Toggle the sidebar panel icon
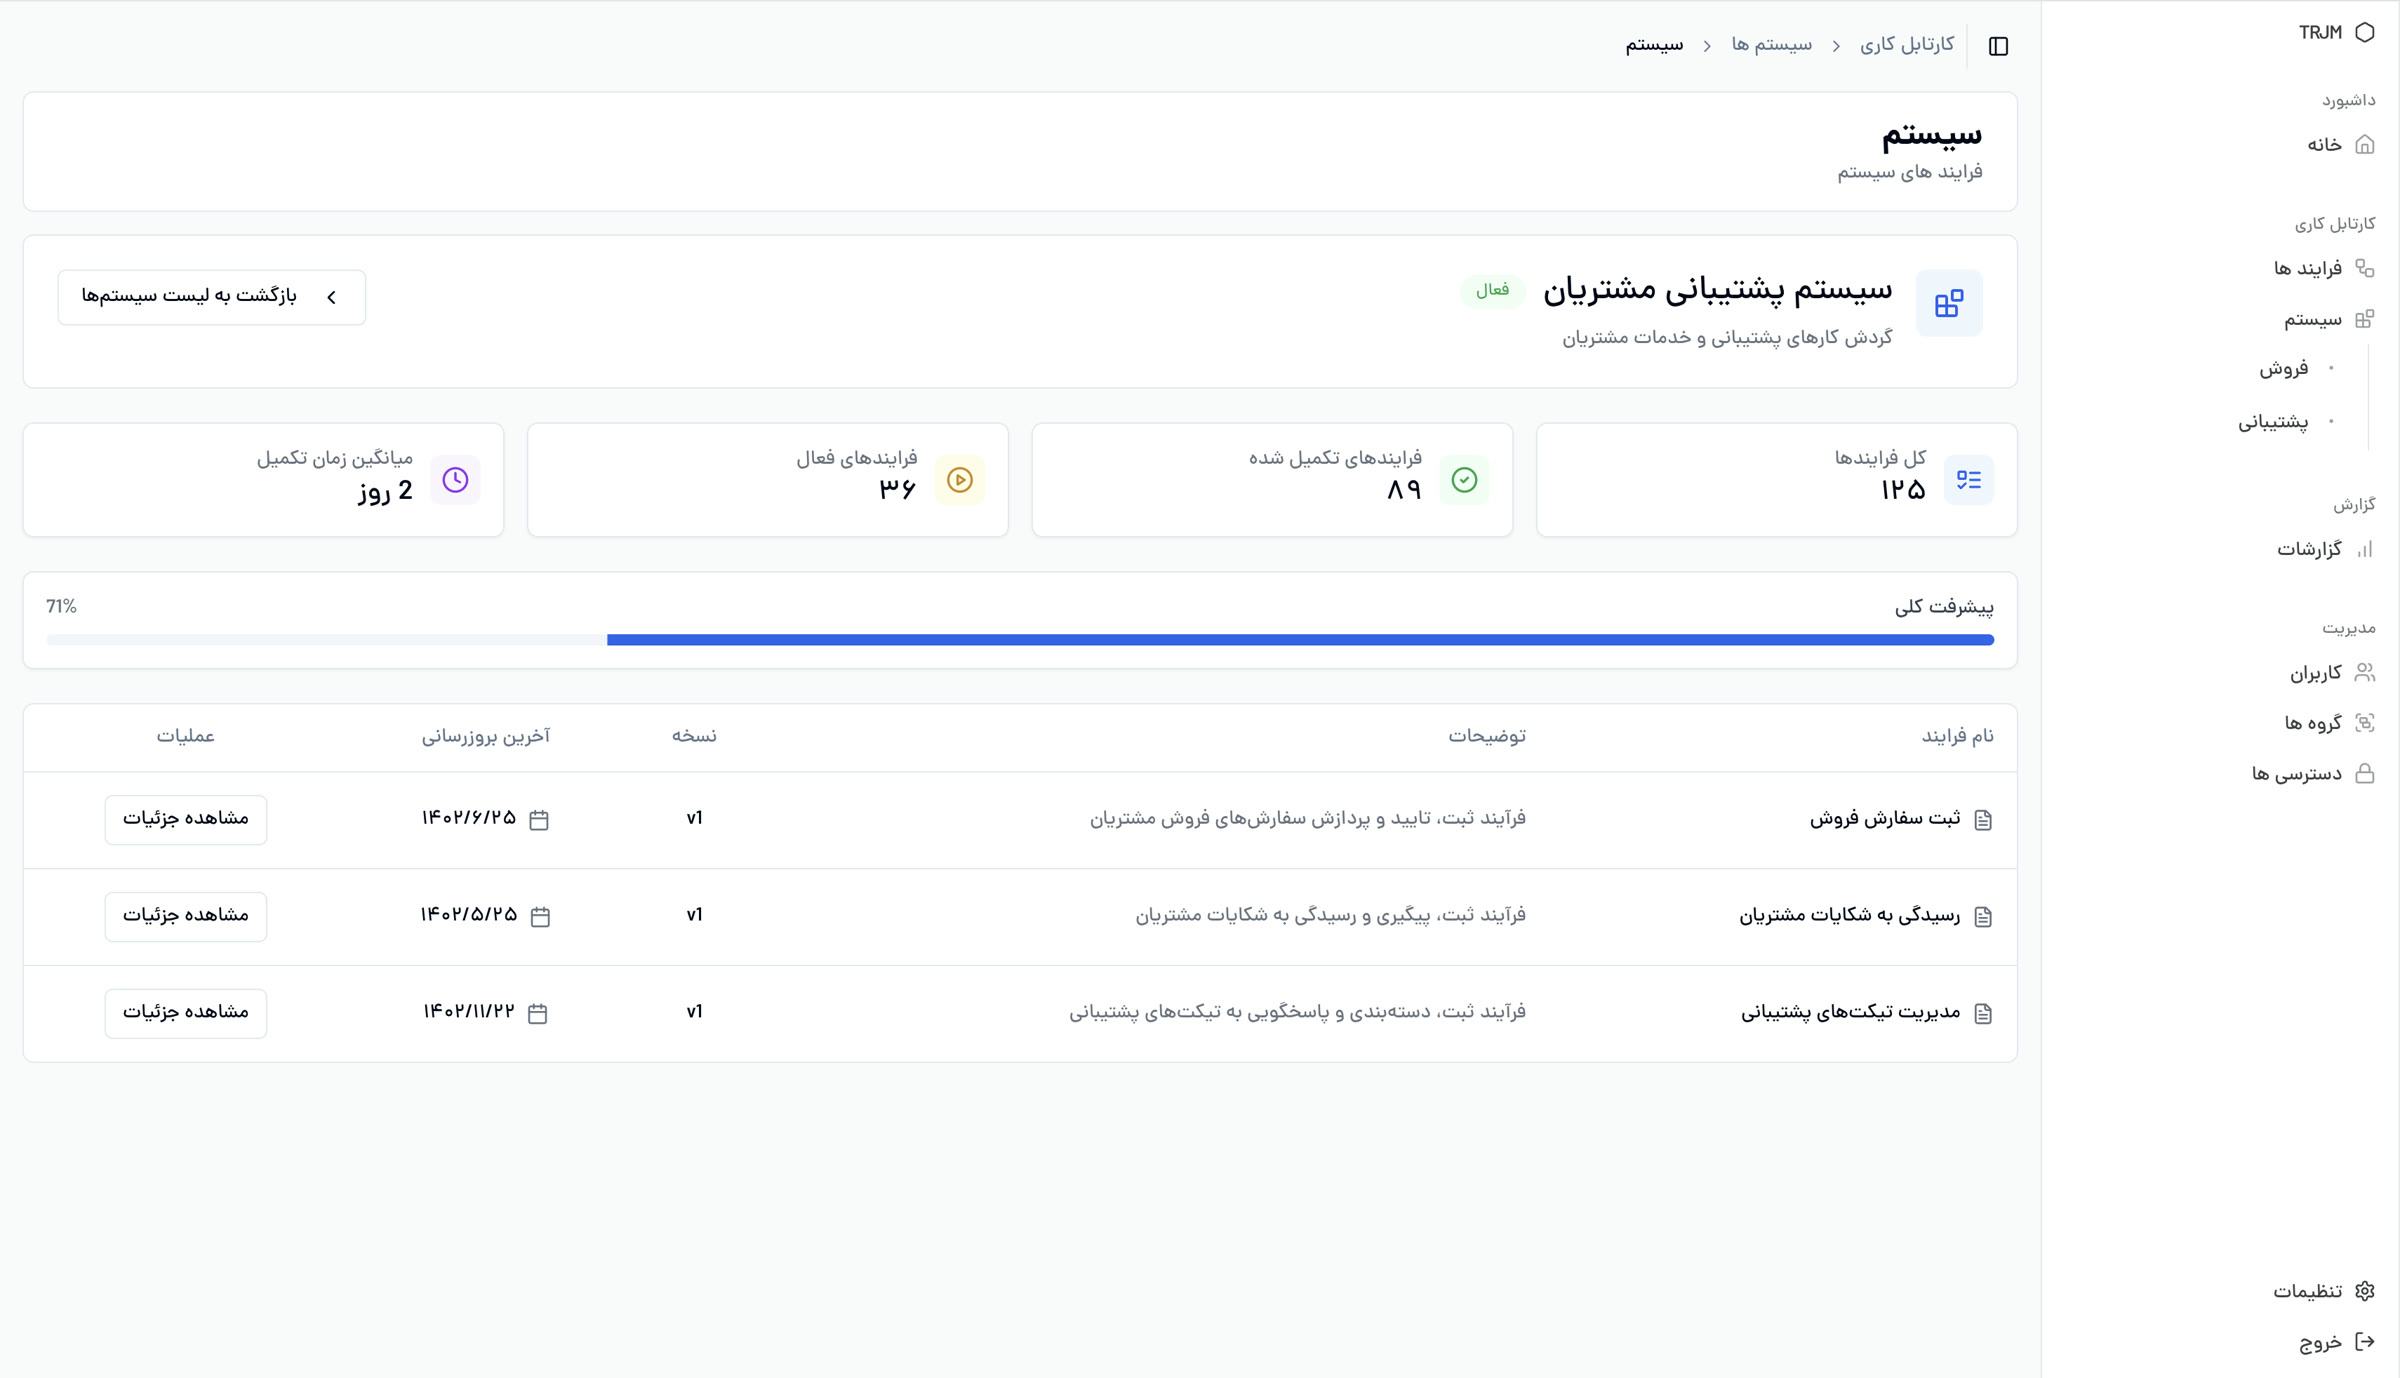The image size is (2400, 1378). click(x=1998, y=46)
